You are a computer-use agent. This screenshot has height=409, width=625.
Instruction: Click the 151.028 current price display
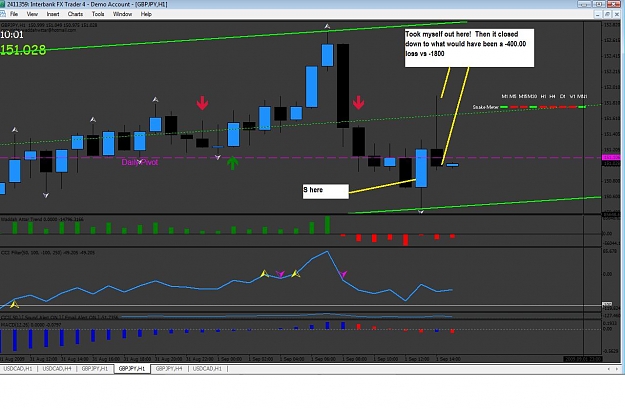tap(23, 50)
